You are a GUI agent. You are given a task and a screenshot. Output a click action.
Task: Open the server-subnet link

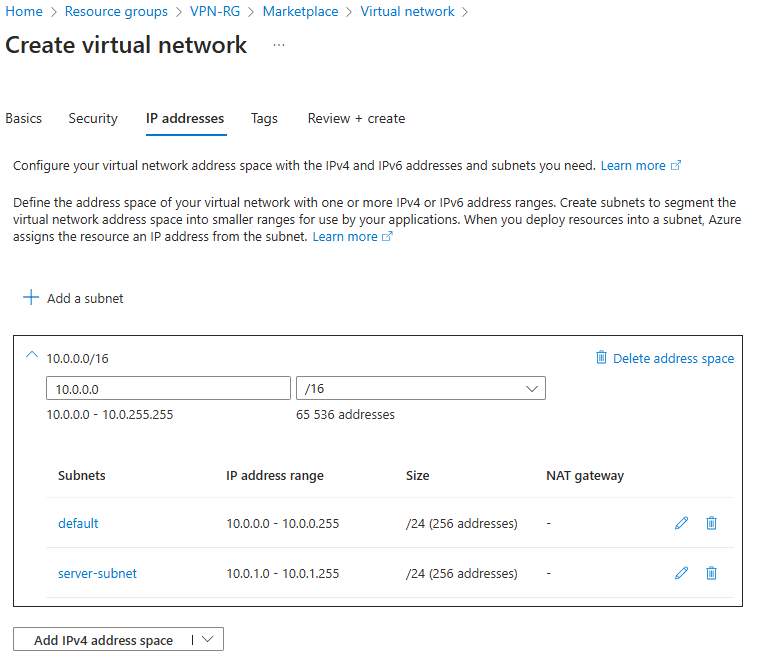click(x=97, y=573)
